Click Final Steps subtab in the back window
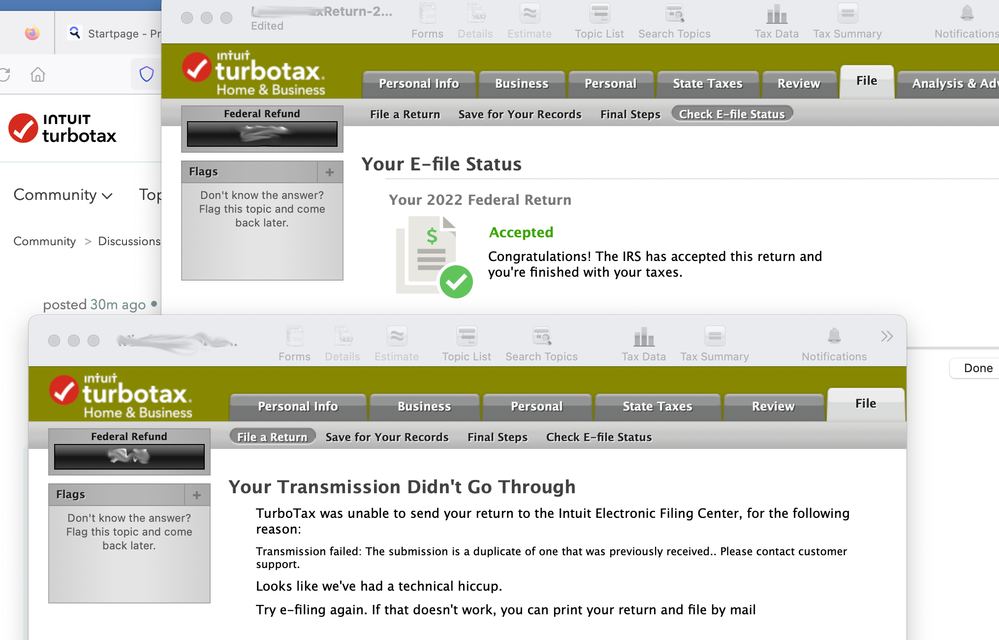The image size is (999, 640). coord(630,114)
